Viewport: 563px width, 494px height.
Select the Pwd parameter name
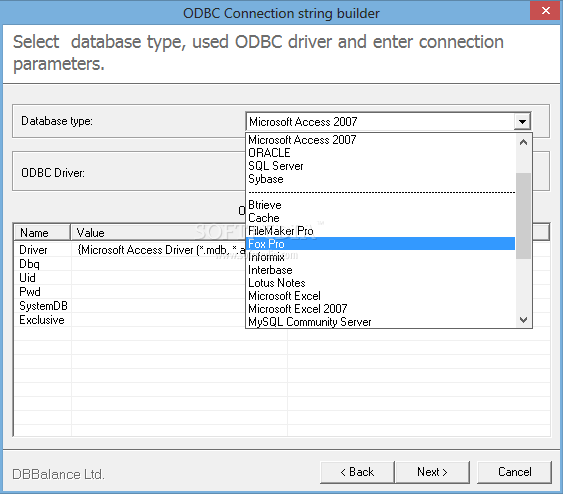pos(30,292)
